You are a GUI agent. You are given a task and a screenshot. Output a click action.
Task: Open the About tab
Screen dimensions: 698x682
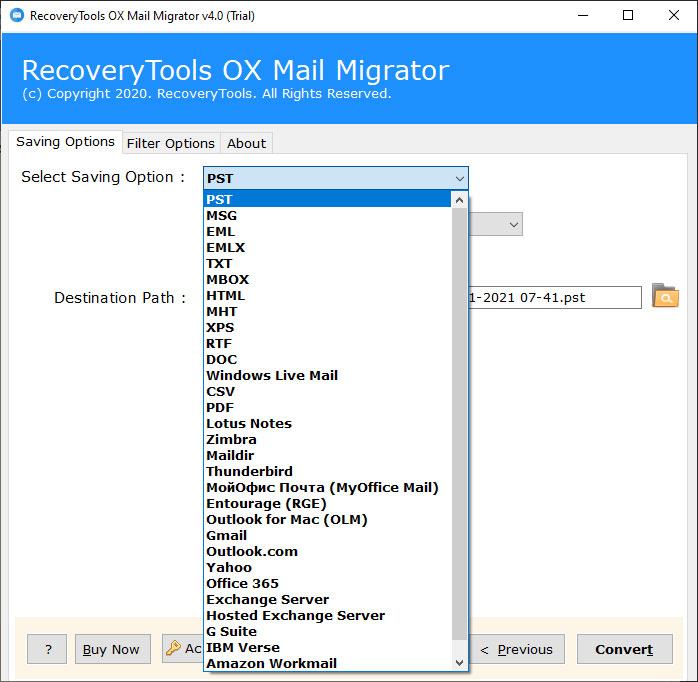point(246,143)
